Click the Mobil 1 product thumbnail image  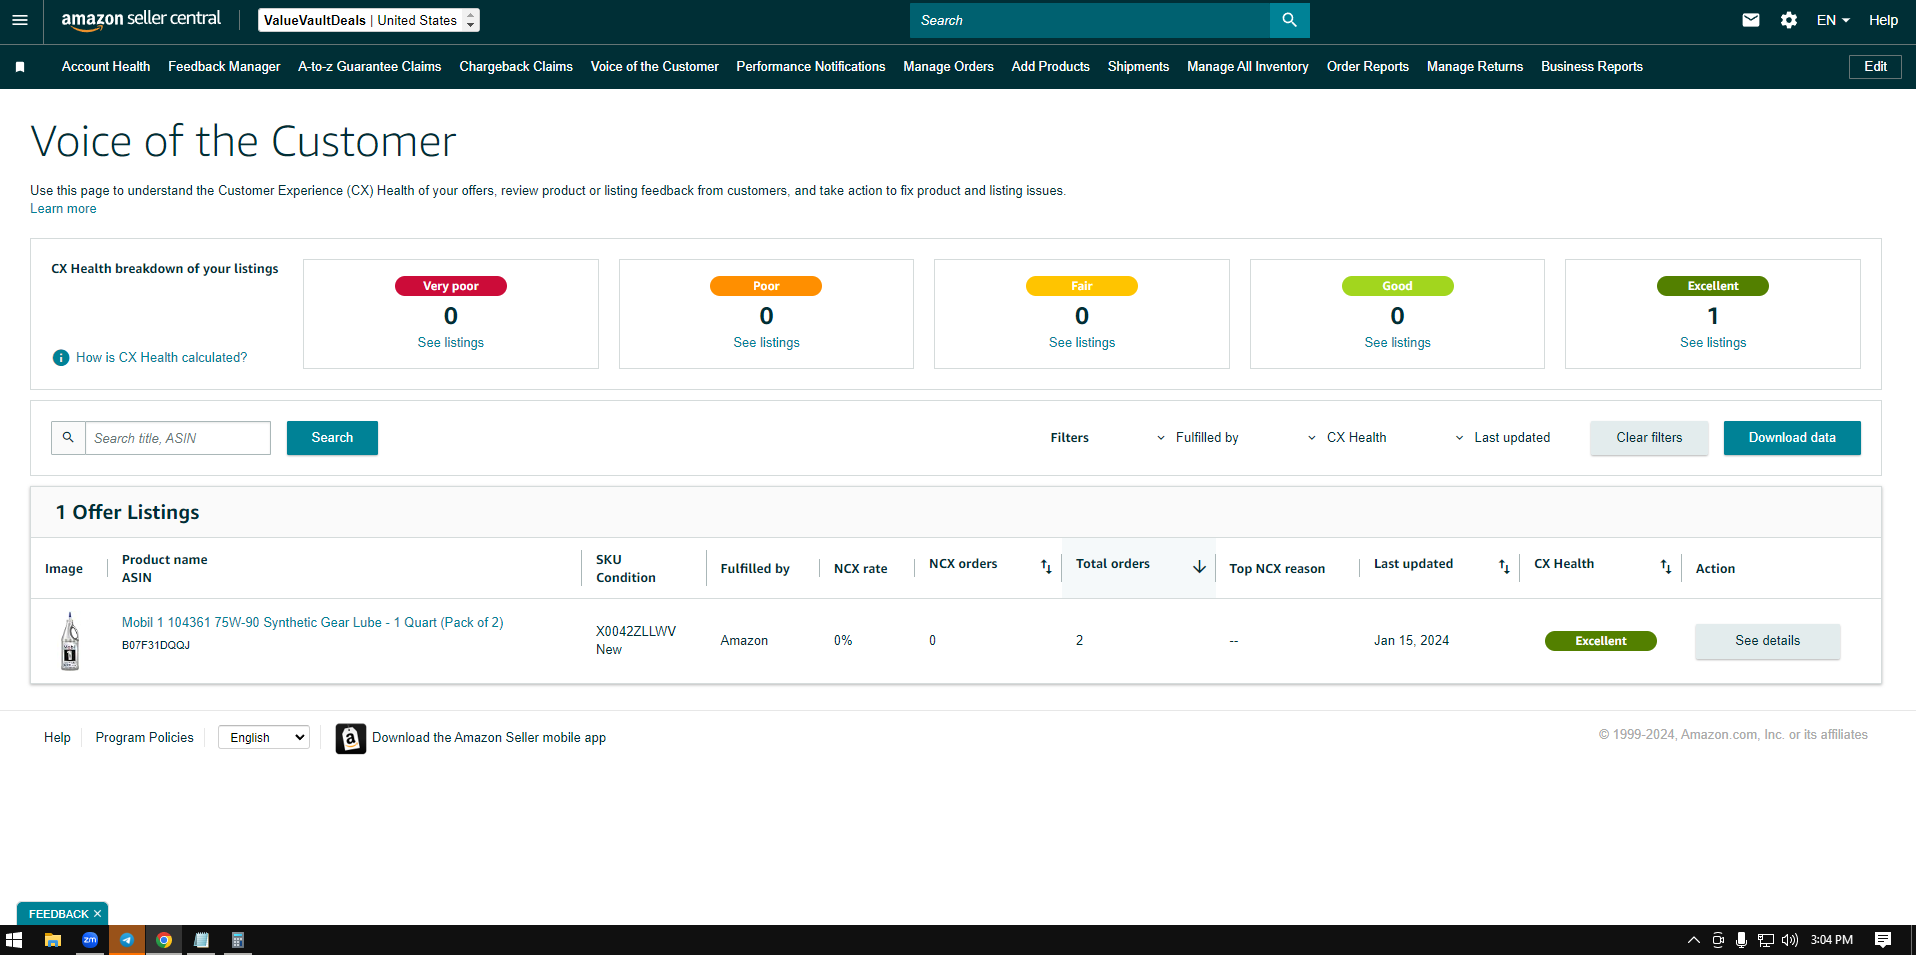click(x=70, y=641)
